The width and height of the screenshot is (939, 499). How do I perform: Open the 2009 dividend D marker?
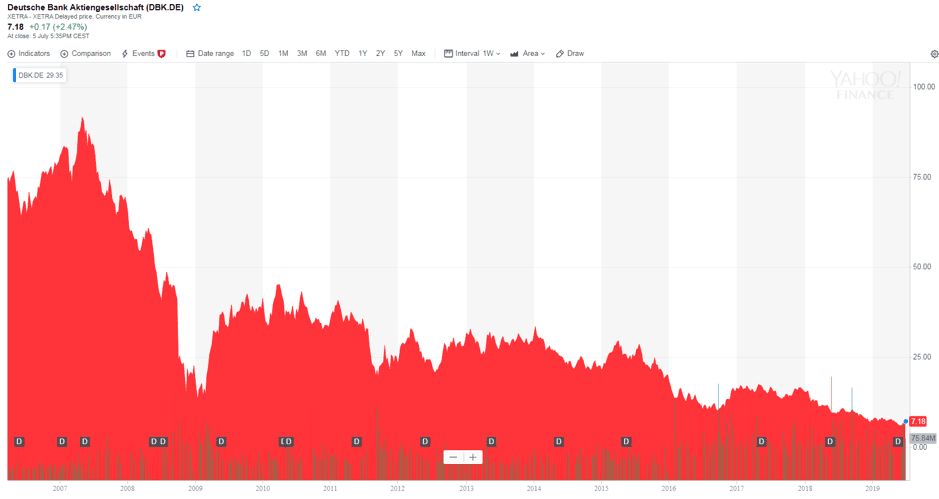coord(221,441)
